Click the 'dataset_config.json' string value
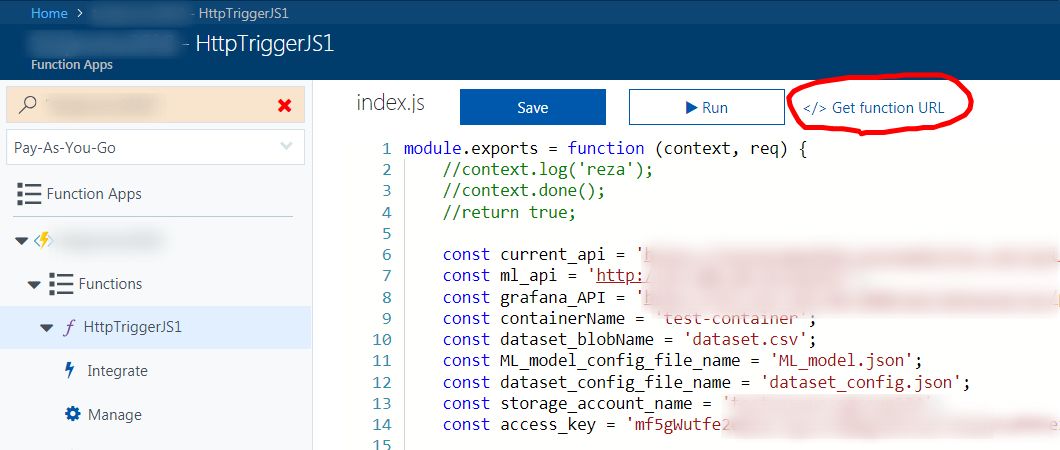1060x450 pixels. (862, 382)
